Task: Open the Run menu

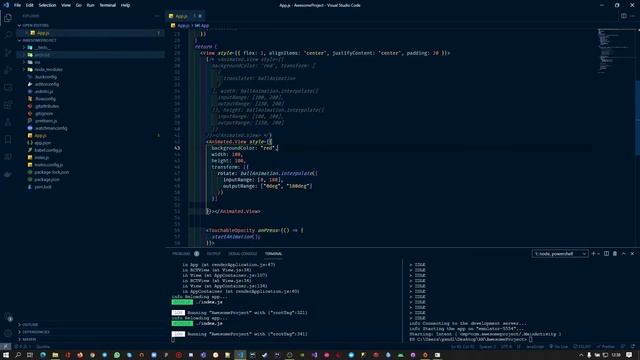Action: 90,5
